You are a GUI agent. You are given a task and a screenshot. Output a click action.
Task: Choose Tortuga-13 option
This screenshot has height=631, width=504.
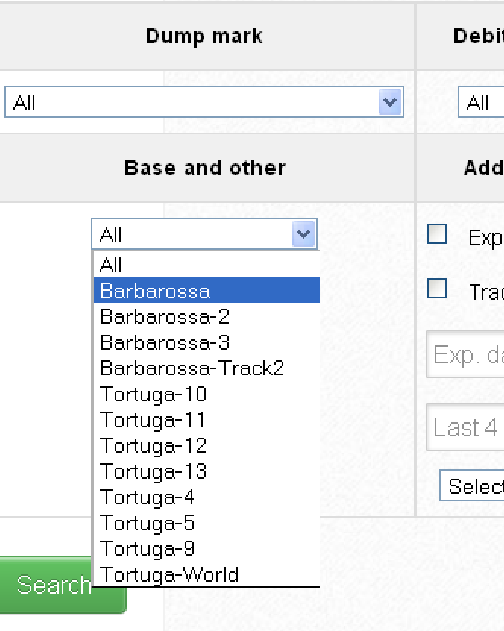coord(207,471)
